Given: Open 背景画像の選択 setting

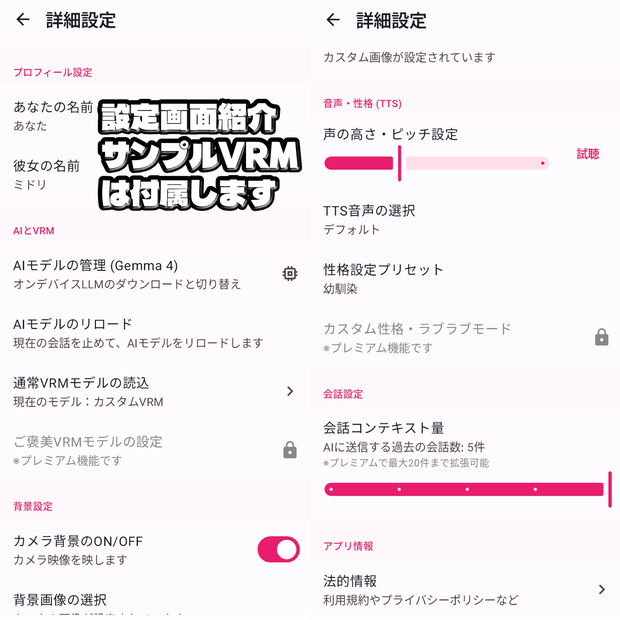Looking at the screenshot, I should pos(155,601).
